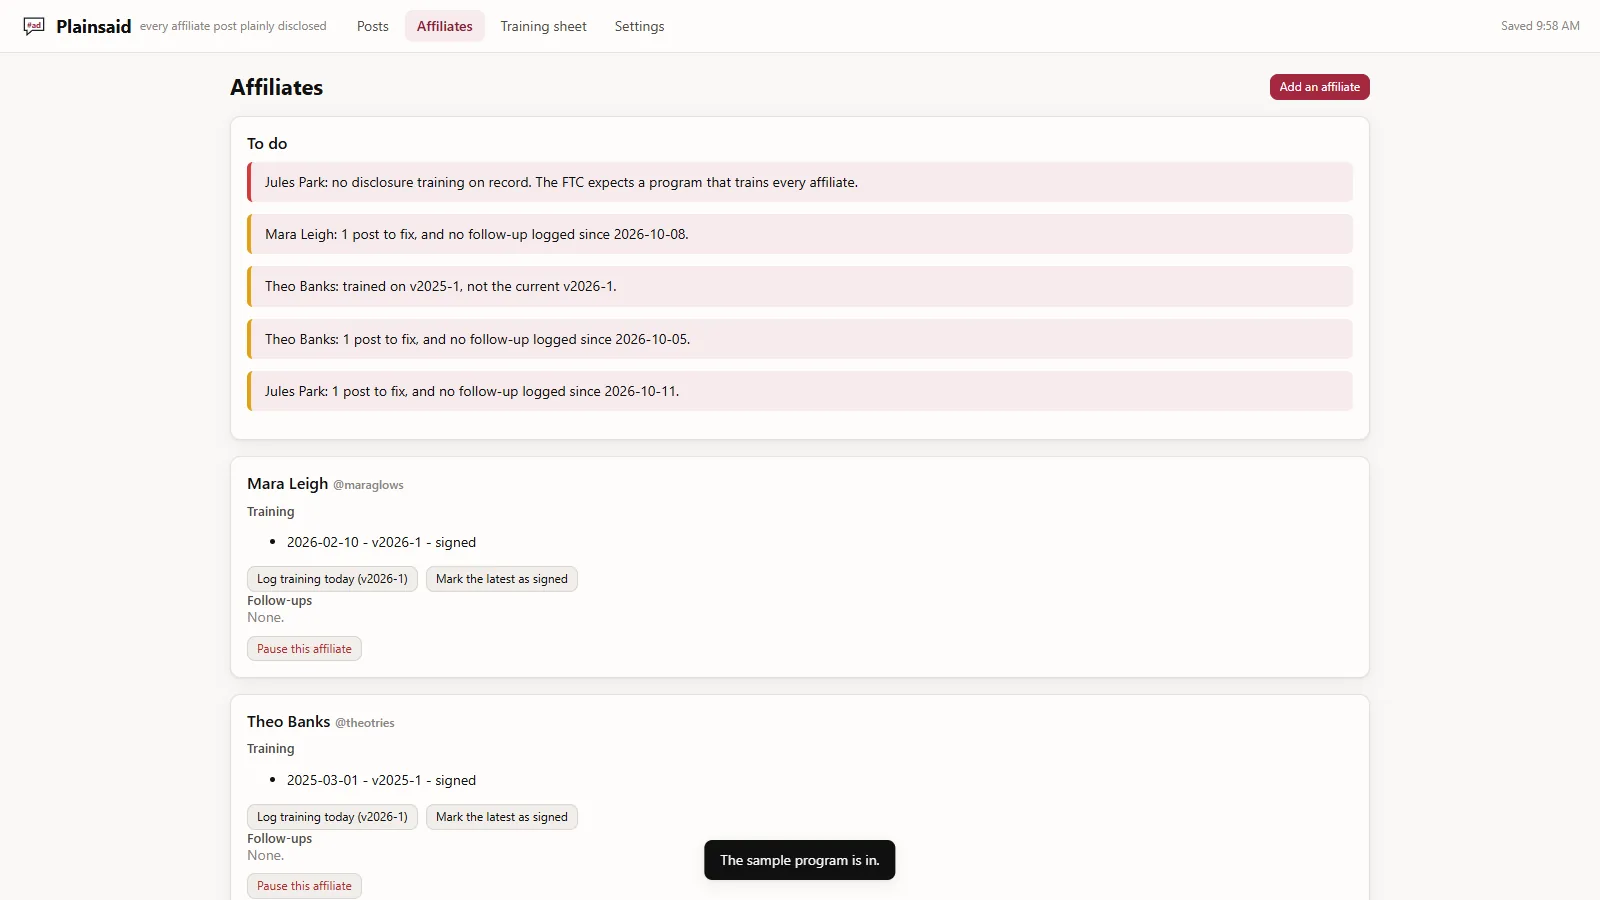The width and height of the screenshot is (1600, 900).
Task: Mark Theo Banks's latest training as signed
Action: [x=502, y=817]
